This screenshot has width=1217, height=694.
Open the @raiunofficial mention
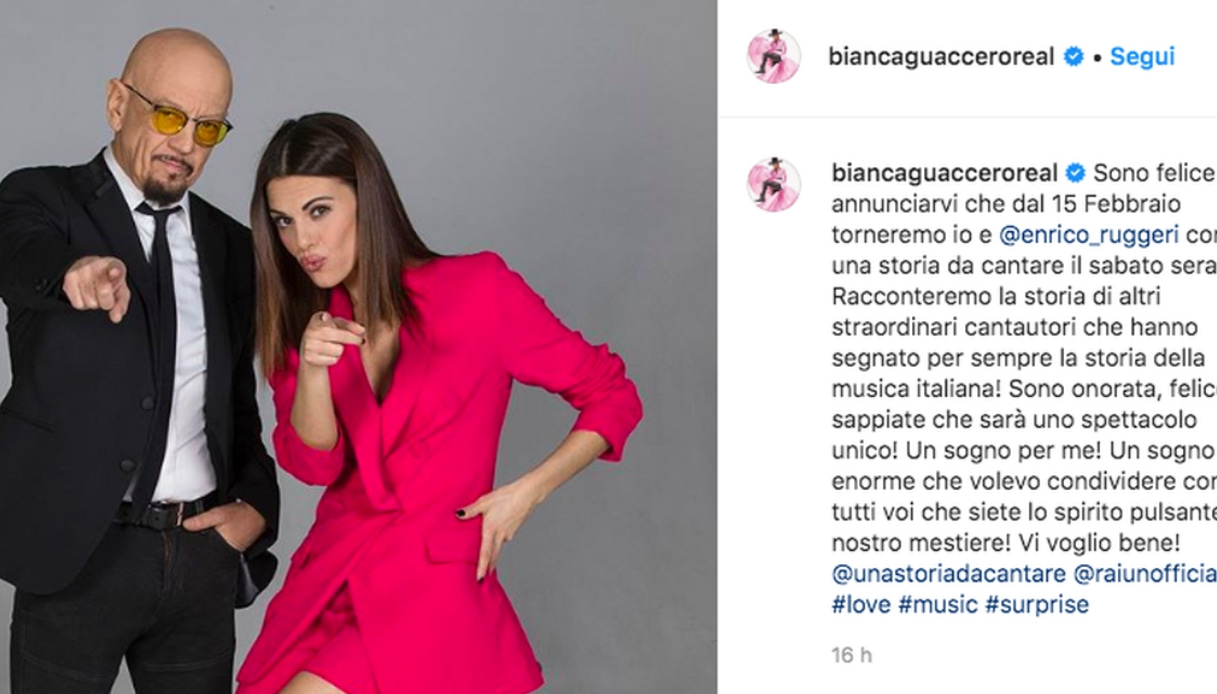1145,574
